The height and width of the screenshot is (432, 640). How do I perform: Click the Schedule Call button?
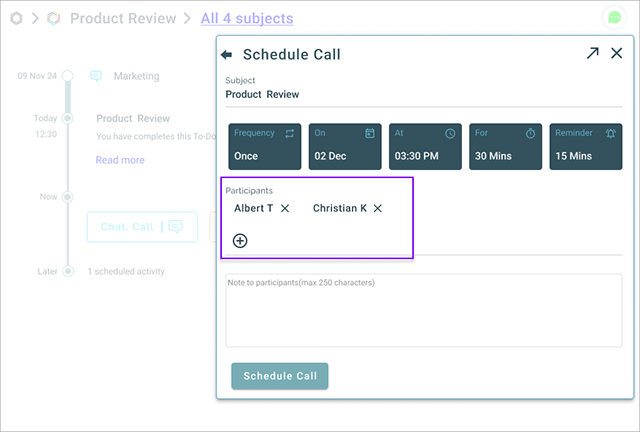coord(280,376)
